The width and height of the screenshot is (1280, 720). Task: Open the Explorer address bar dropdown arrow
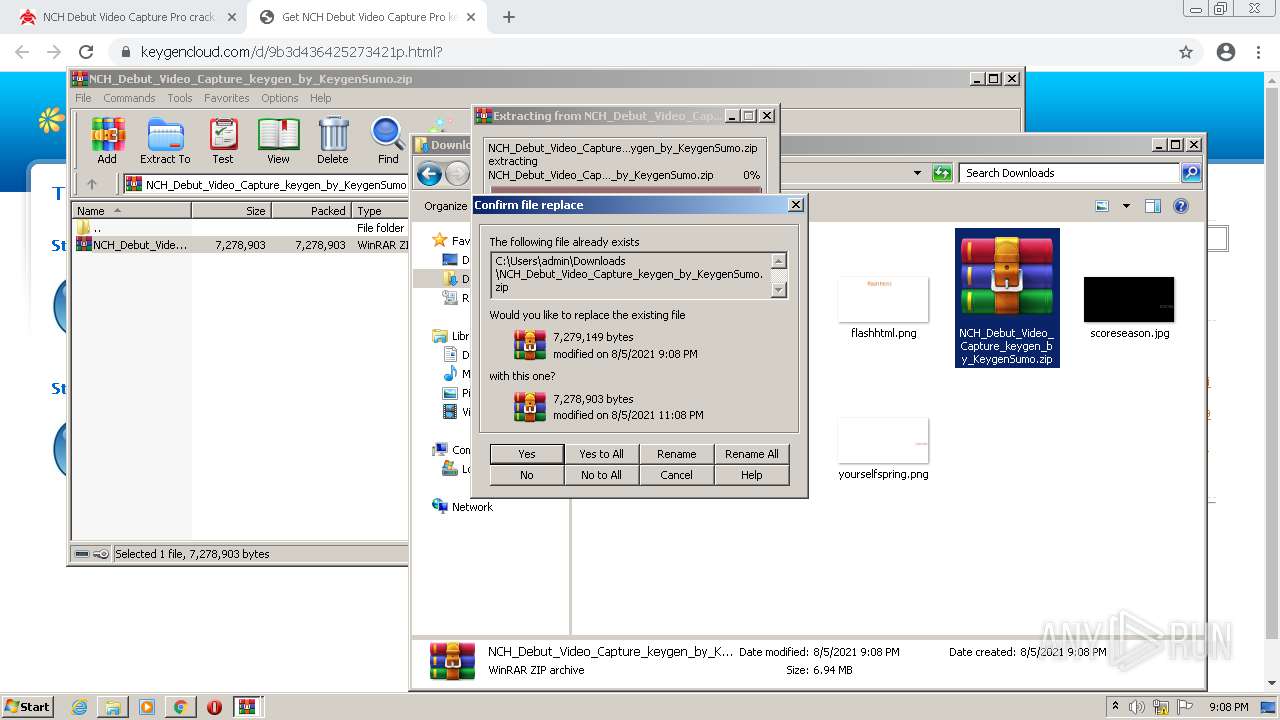[917, 173]
